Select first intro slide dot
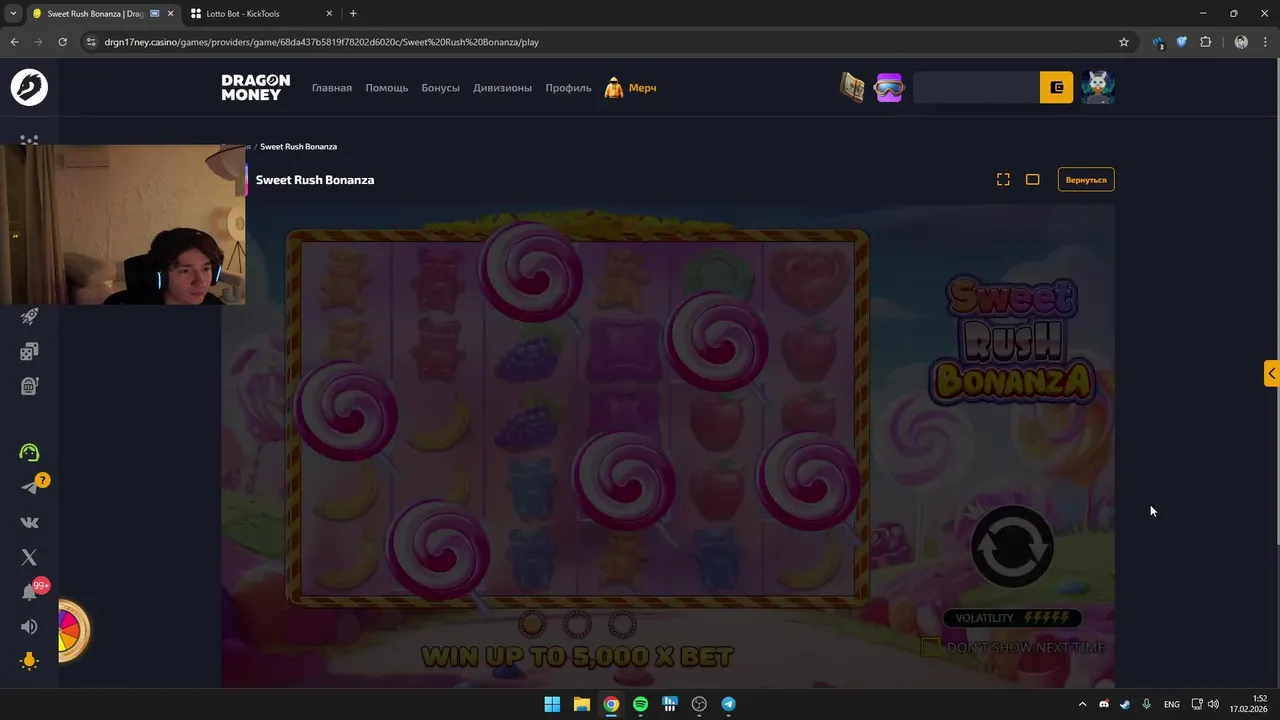The image size is (1280, 720). [x=532, y=625]
